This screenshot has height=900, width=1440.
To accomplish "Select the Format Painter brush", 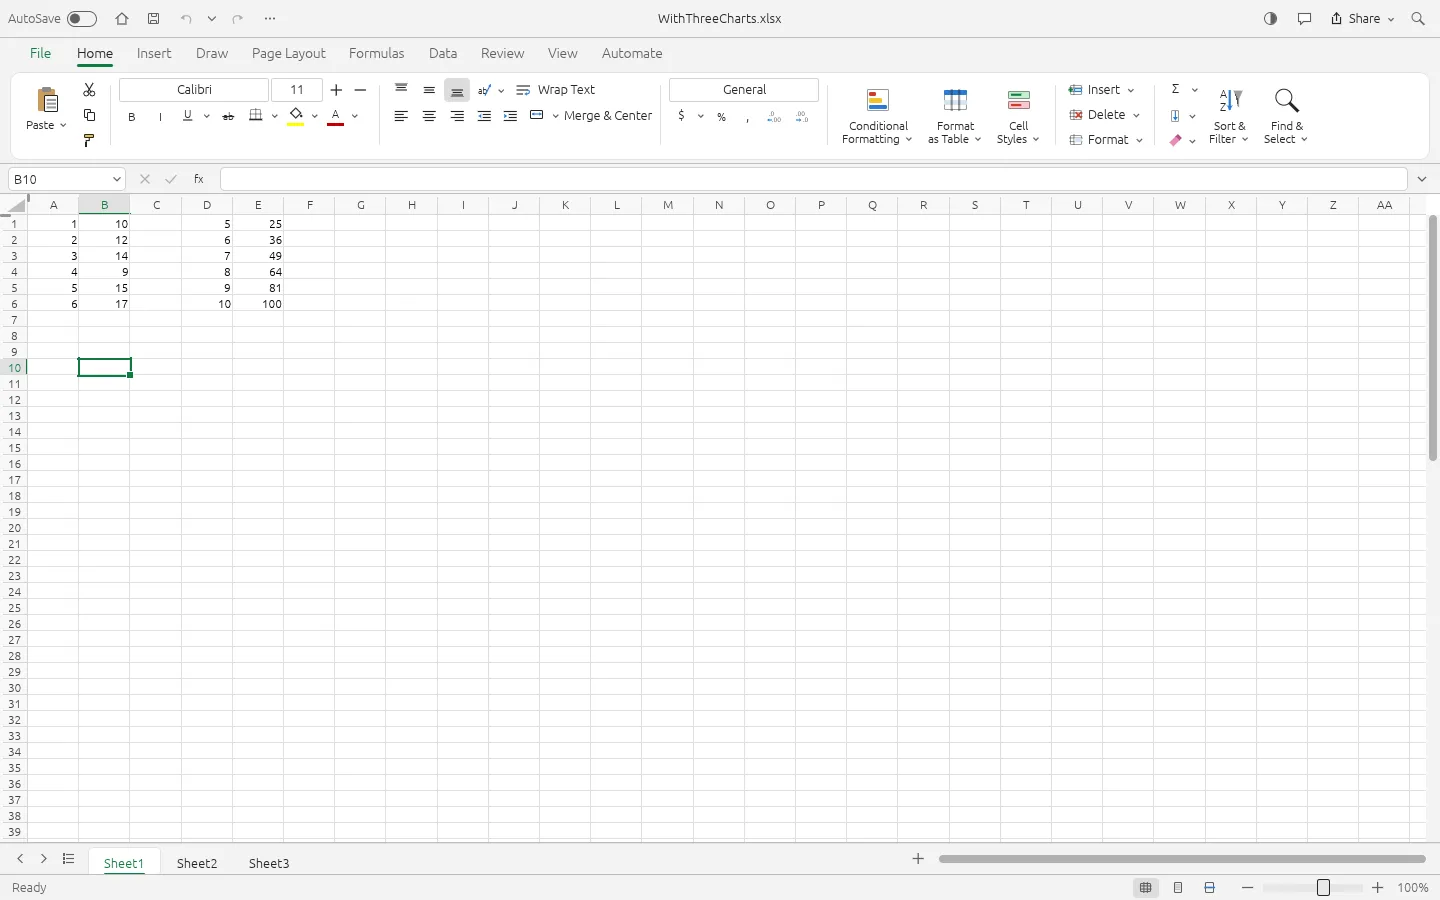I will [x=89, y=140].
